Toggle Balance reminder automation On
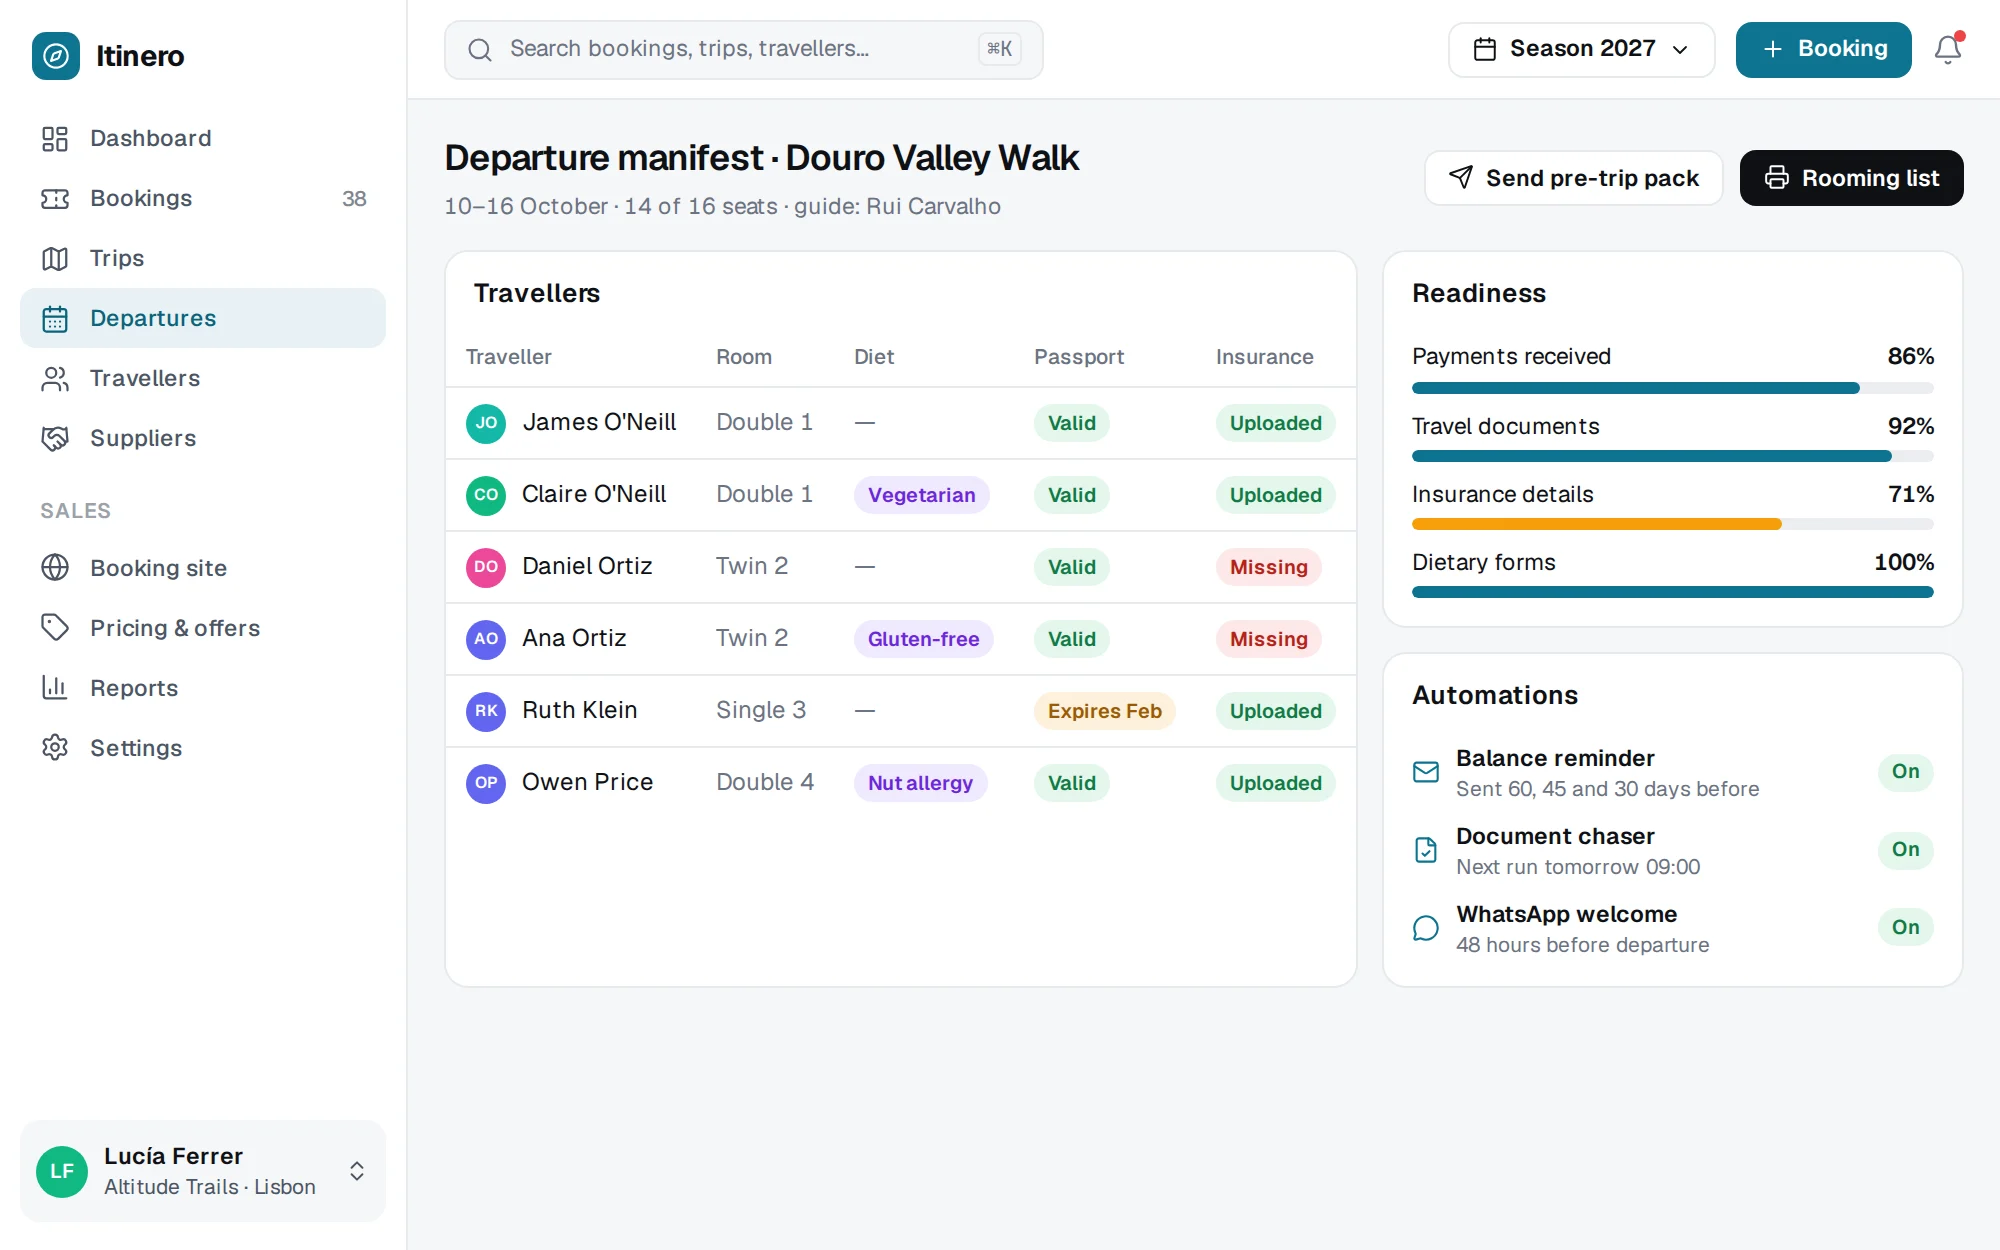2000x1250 pixels. (1905, 772)
